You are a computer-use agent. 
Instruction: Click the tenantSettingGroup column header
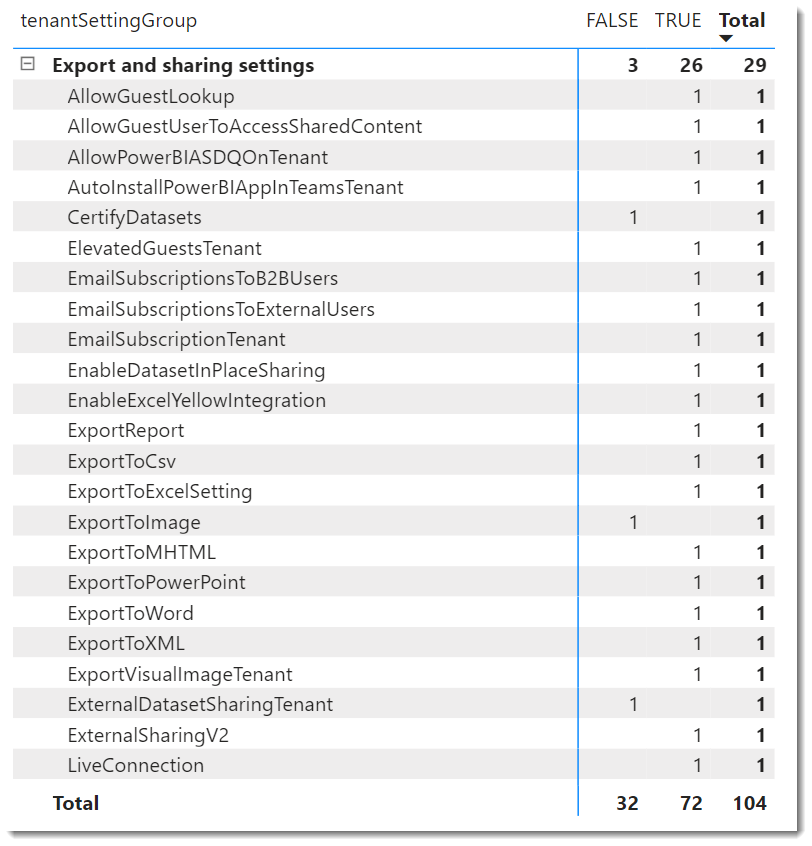click(109, 21)
